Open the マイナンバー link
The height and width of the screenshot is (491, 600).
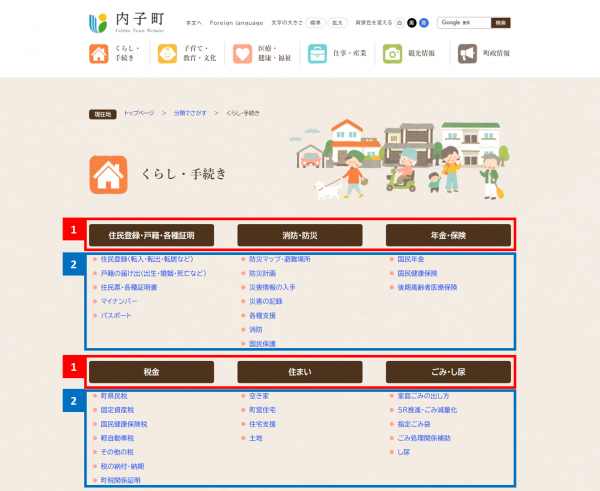click(119, 302)
